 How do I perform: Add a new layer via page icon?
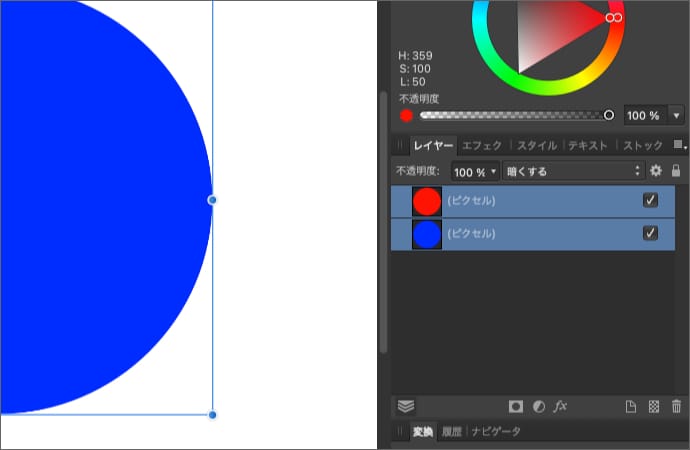pyautogui.click(x=631, y=407)
